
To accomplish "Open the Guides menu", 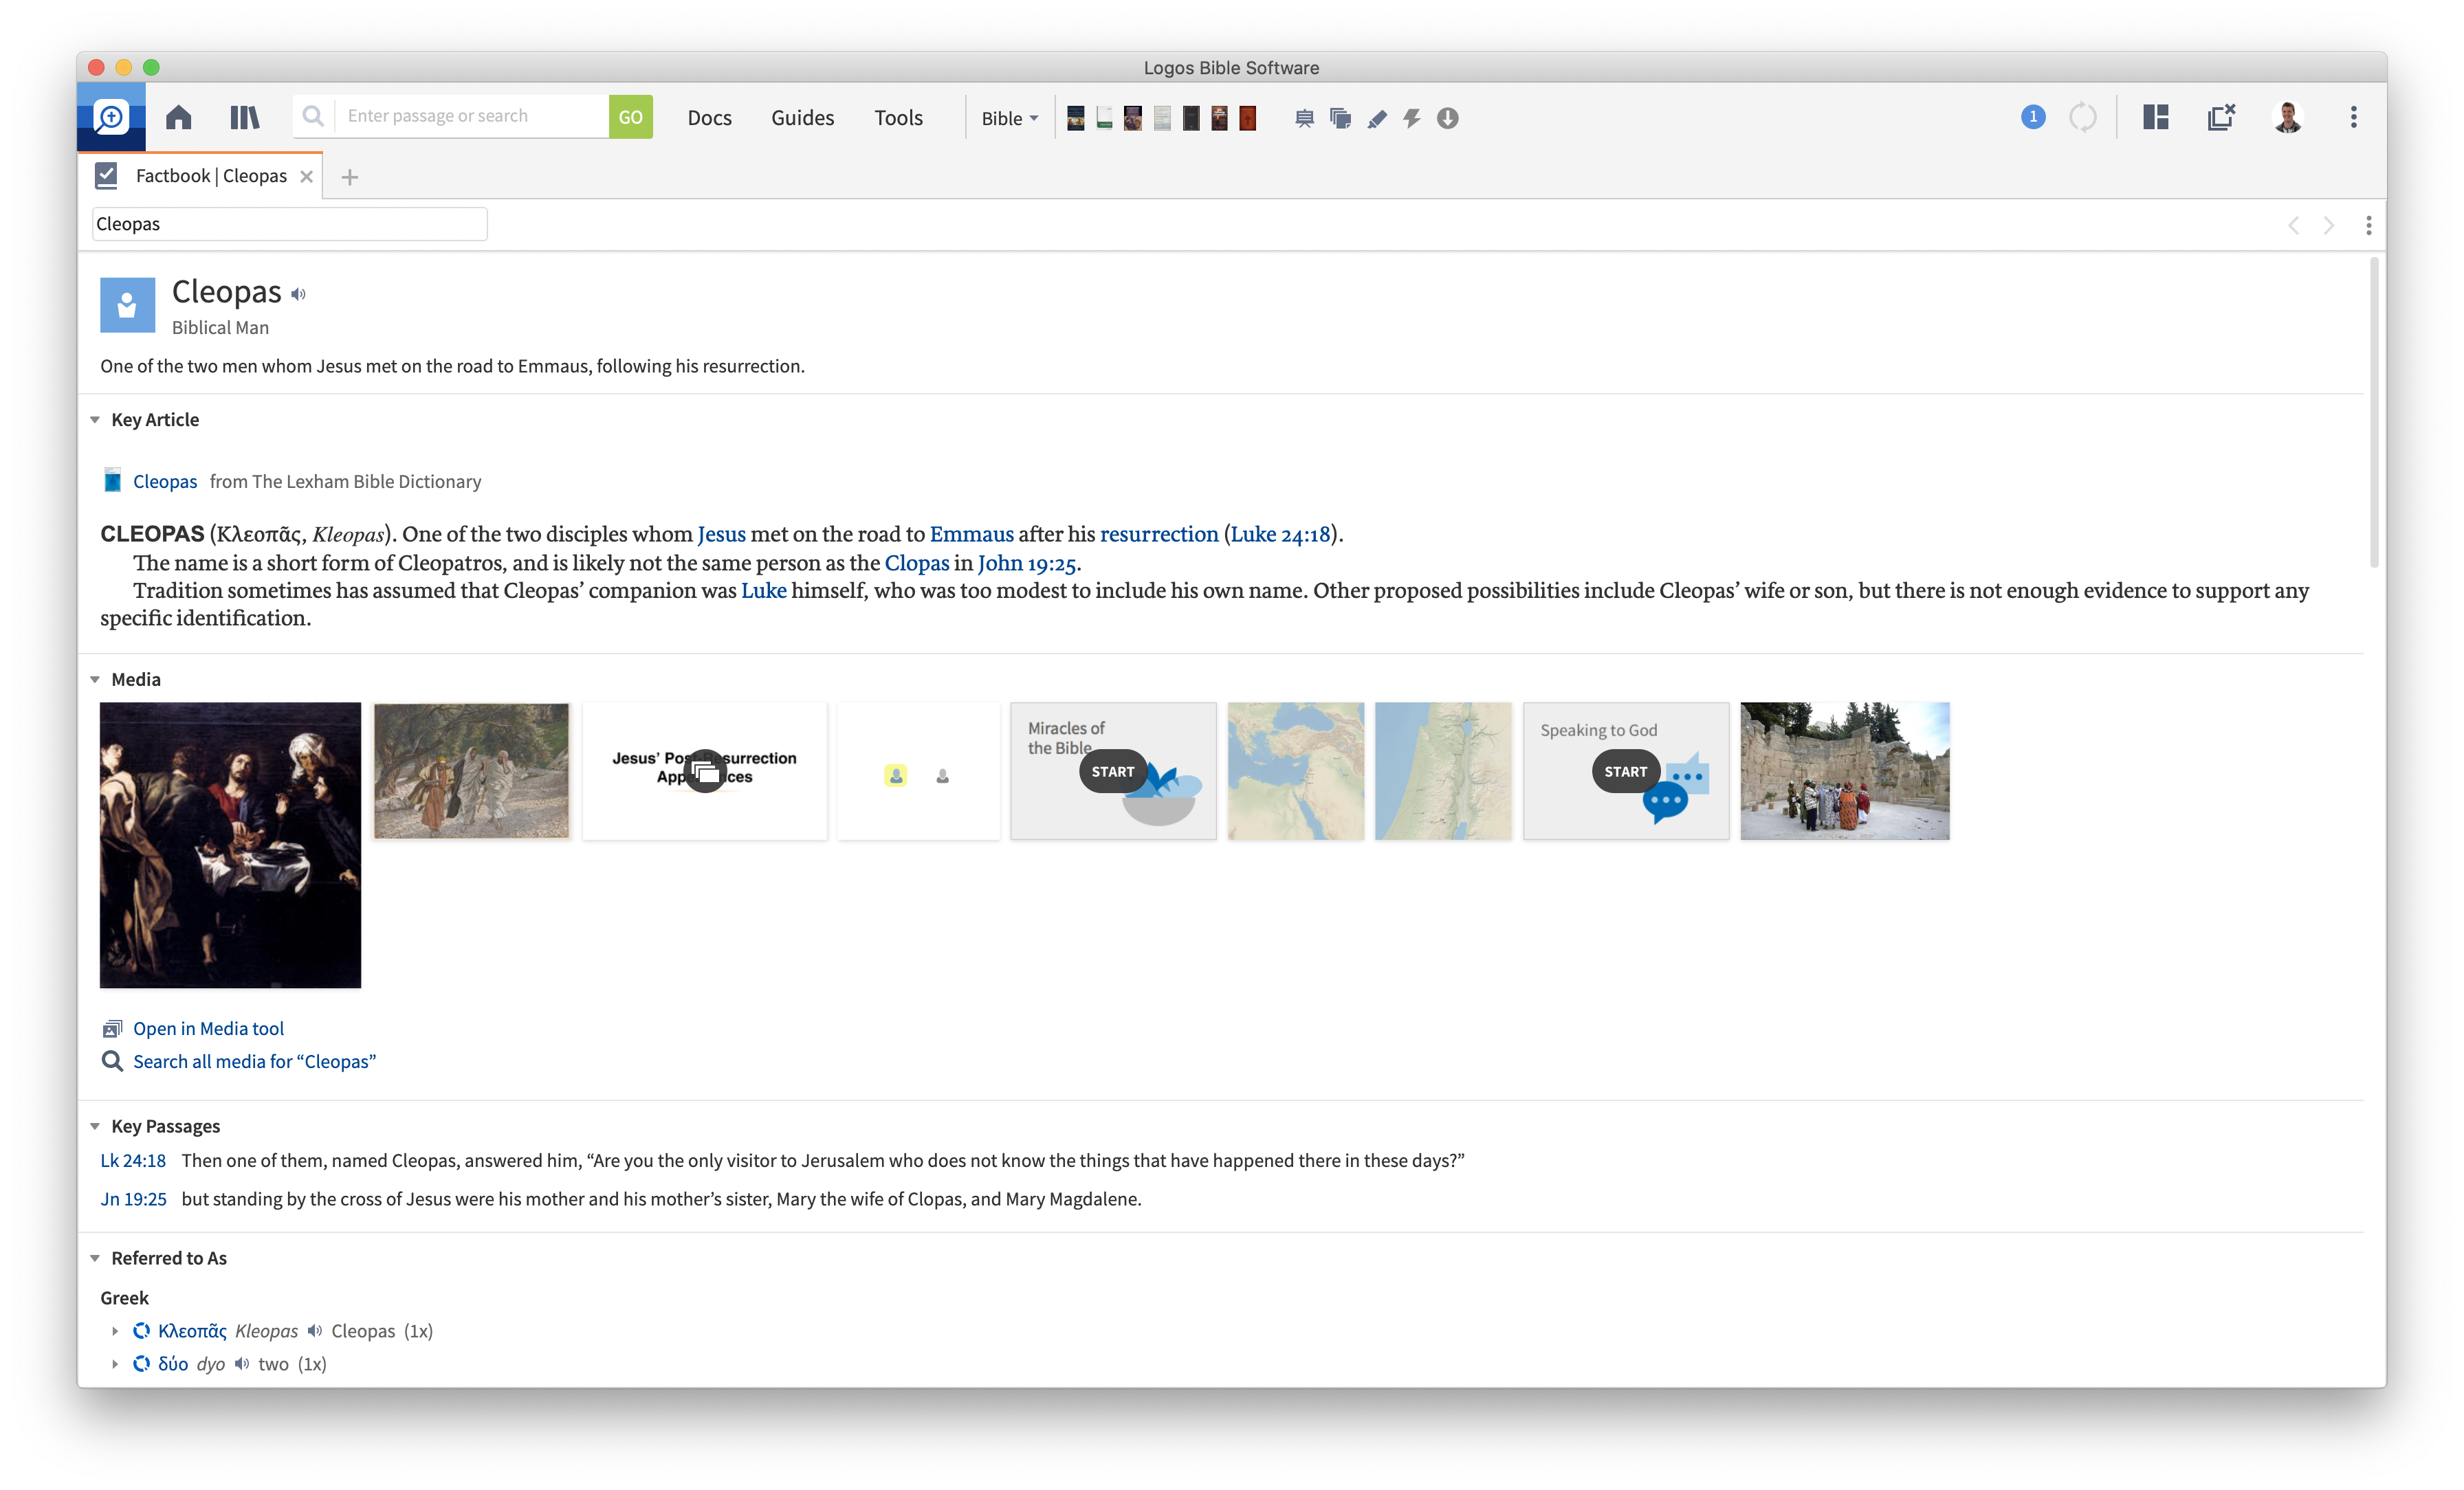I will [x=802, y=118].
